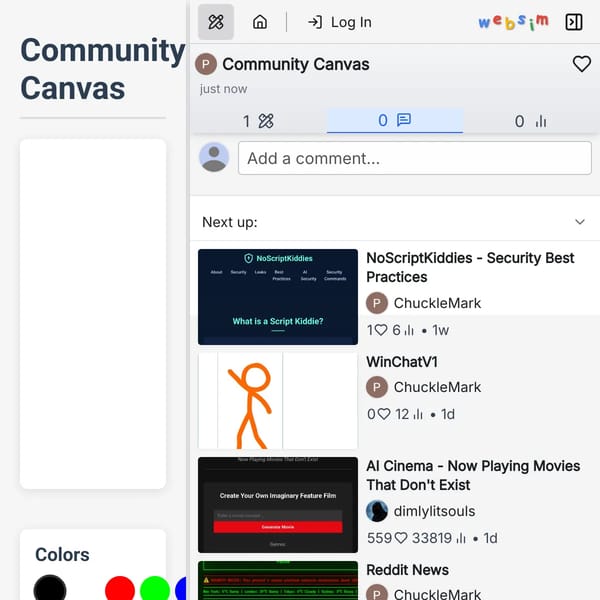Open the Reddit News thumbnail
Image resolution: width=600 pixels, height=600 pixels.
pyautogui.click(x=278, y=580)
